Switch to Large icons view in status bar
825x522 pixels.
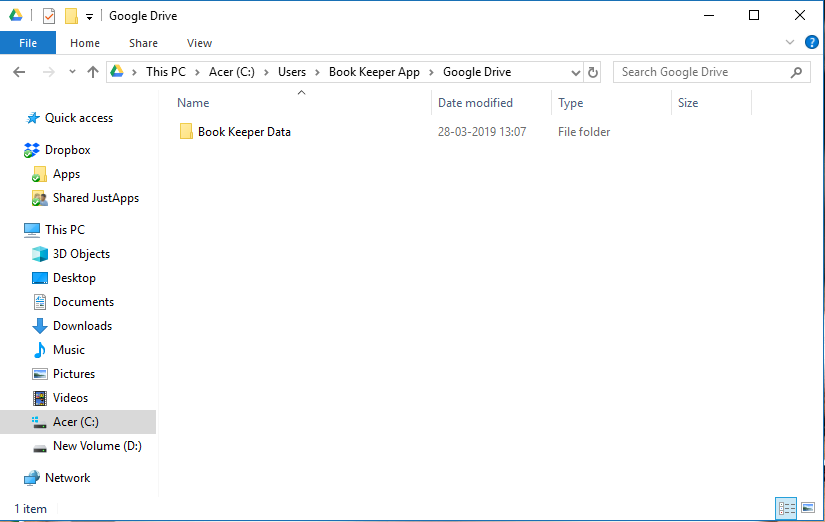coord(808,508)
